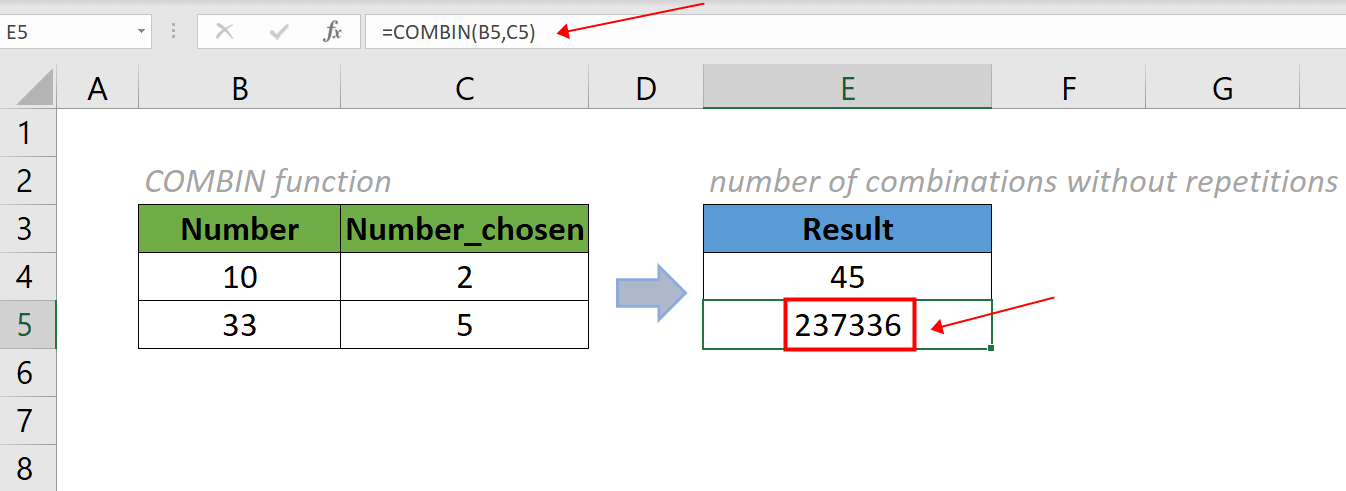Select column E header

[x=847, y=90]
